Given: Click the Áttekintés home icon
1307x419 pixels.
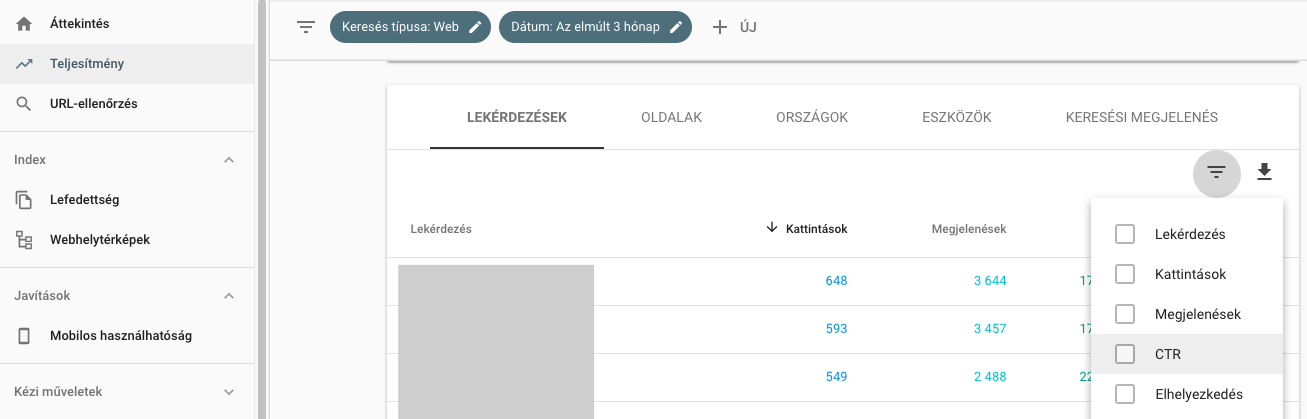Looking at the screenshot, I should (25, 24).
